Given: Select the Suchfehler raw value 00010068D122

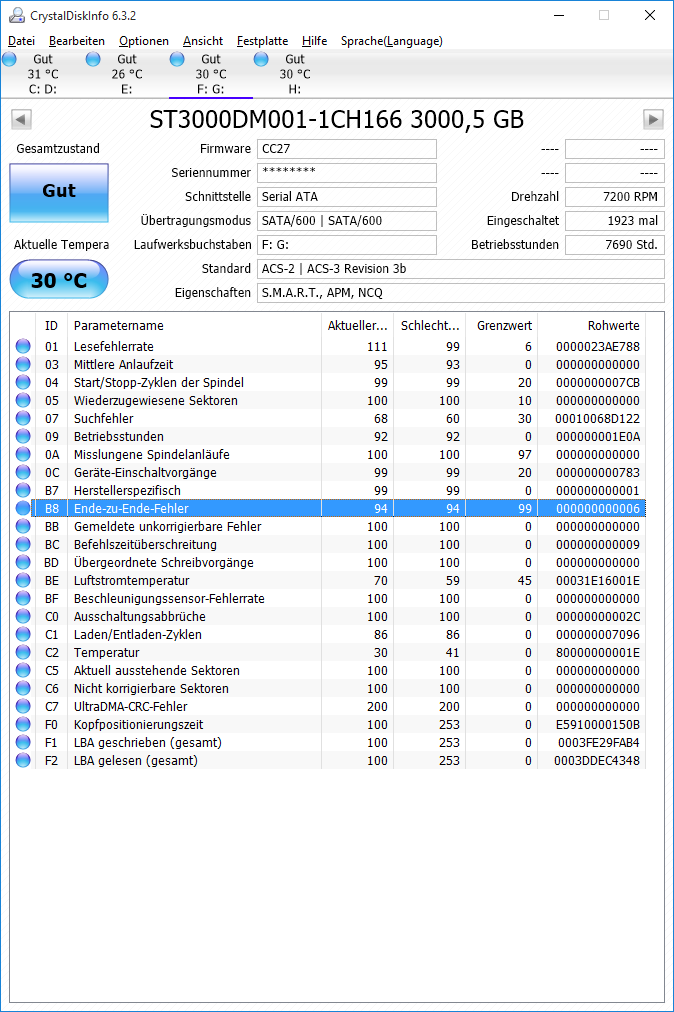Looking at the screenshot, I should (x=597, y=419).
